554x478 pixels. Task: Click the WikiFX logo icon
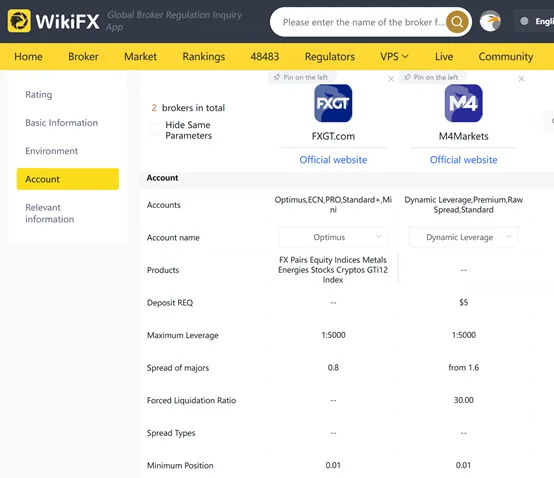[x=19, y=21]
